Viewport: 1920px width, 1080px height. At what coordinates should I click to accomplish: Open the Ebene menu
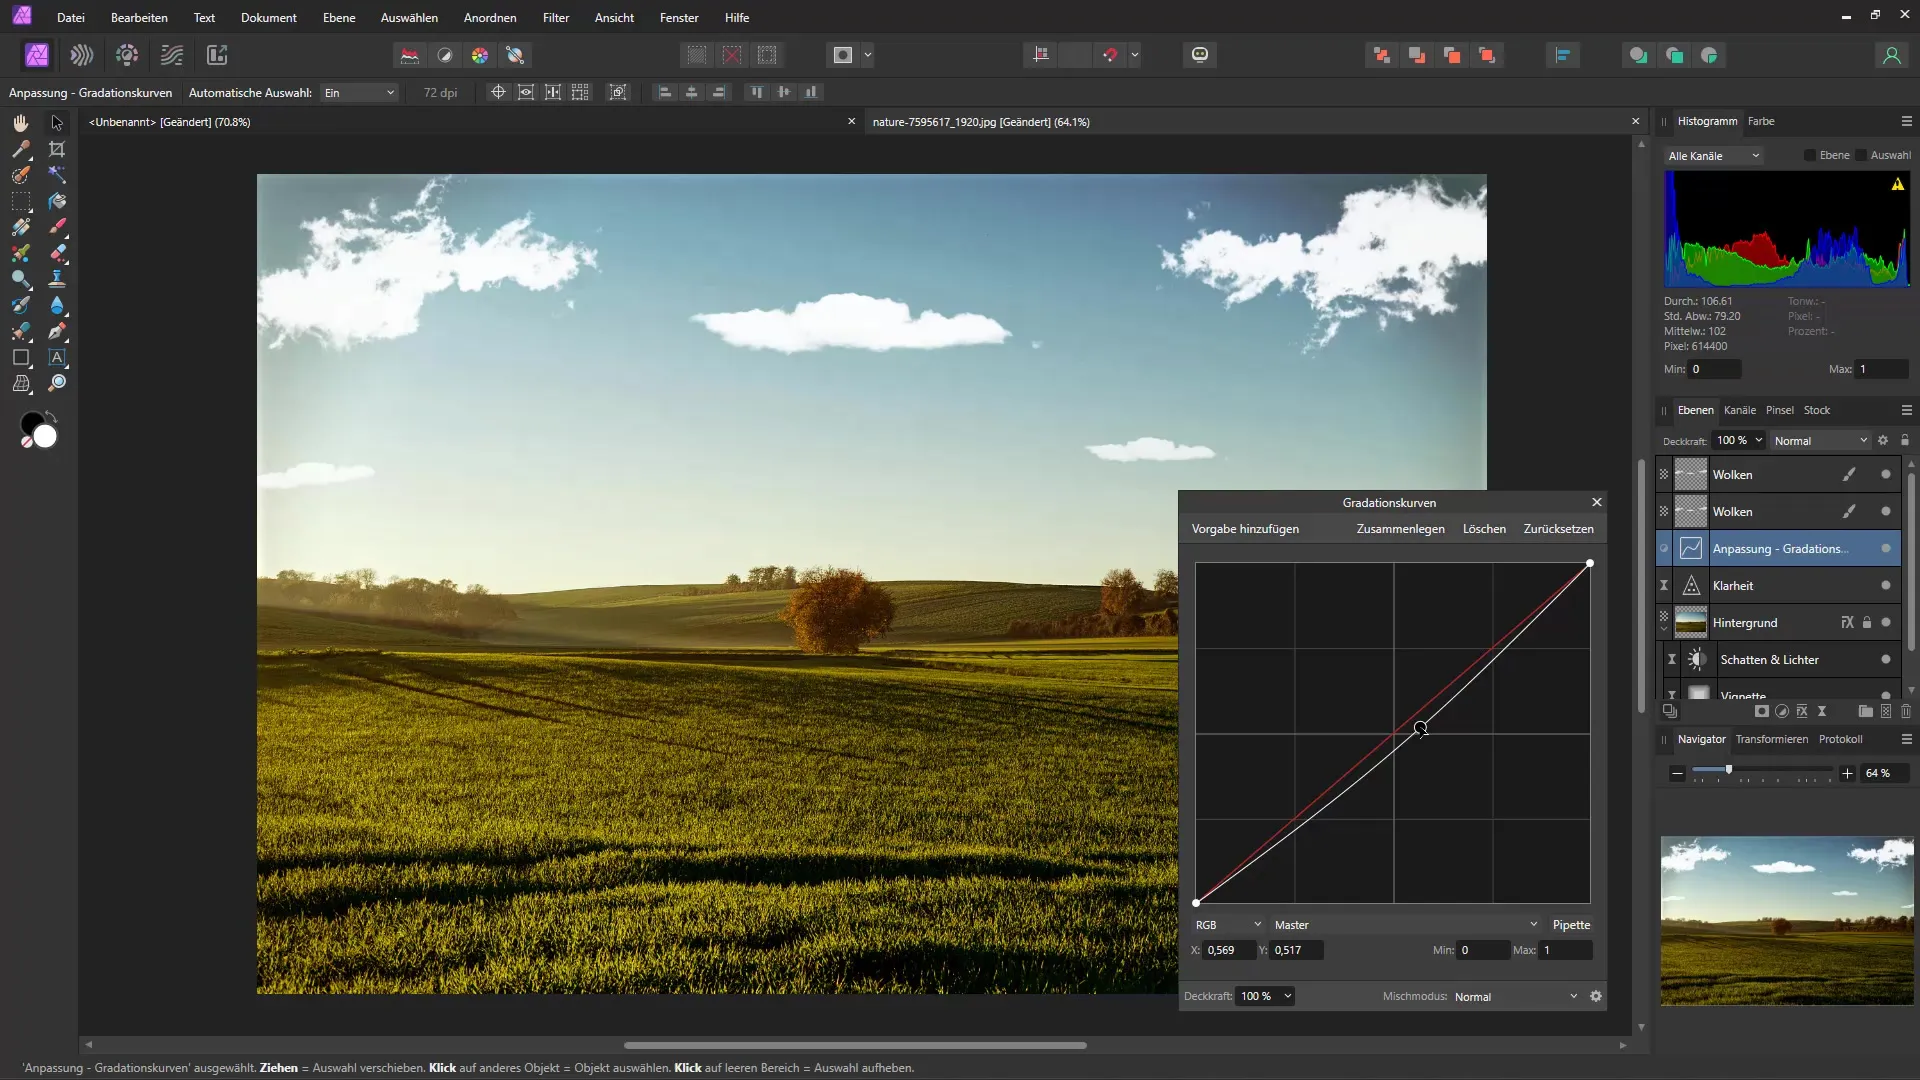(x=339, y=18)
